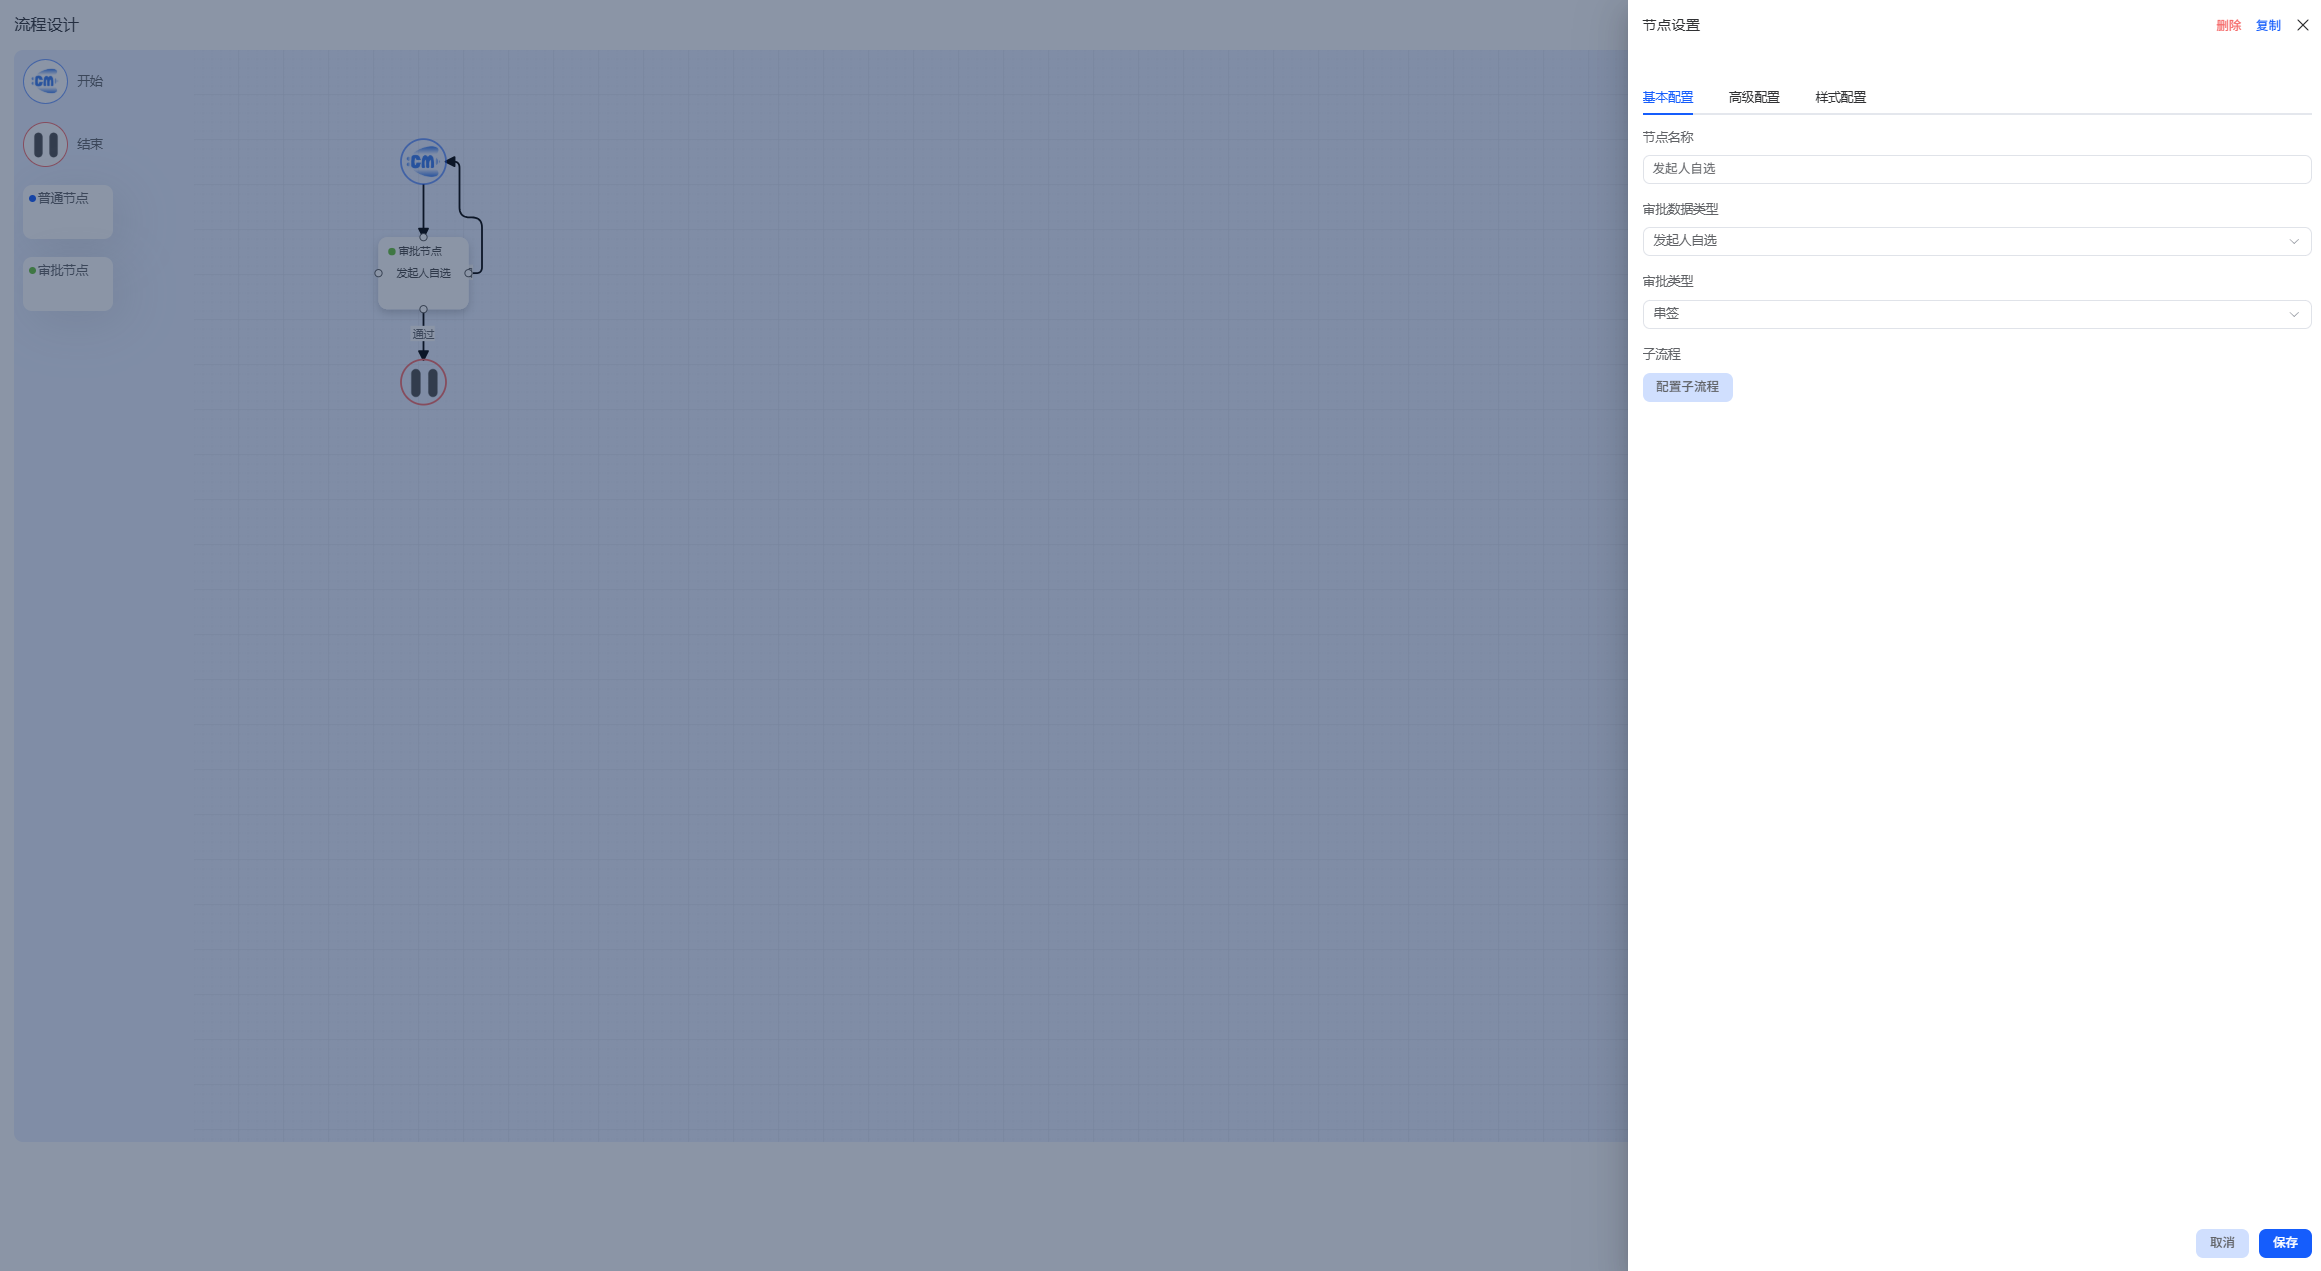The image size is (2321, 1271).
Task: Click the end node on the canvas
Action: click(423, 382)
